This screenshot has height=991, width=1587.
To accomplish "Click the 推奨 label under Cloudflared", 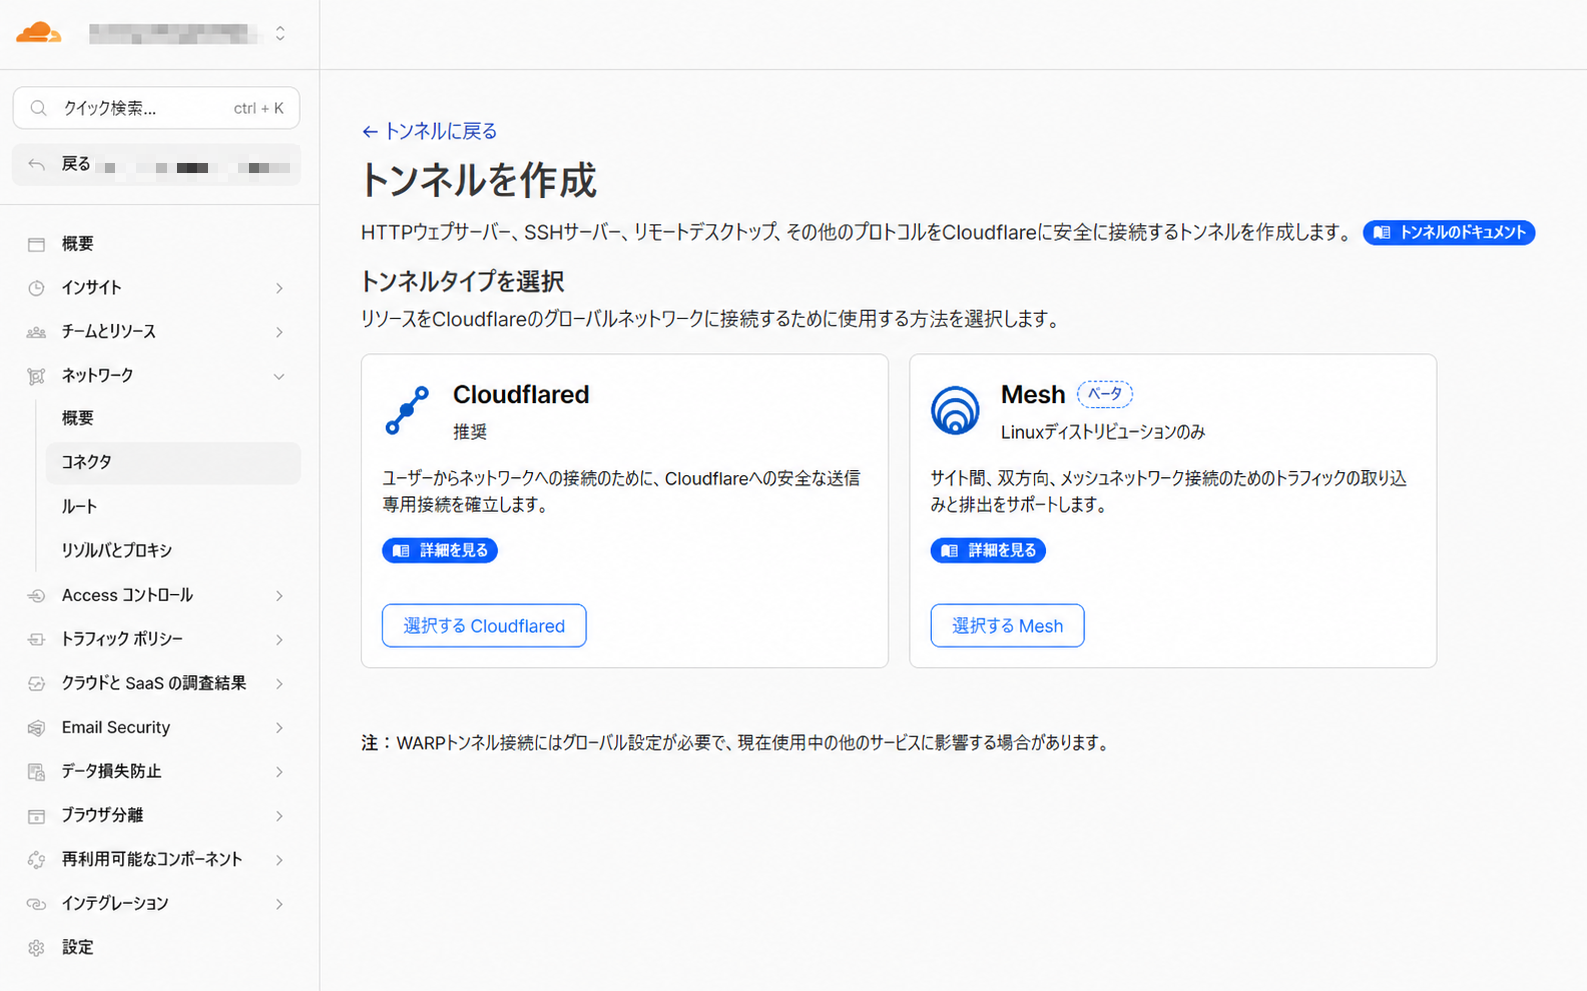I will (470, 432).
